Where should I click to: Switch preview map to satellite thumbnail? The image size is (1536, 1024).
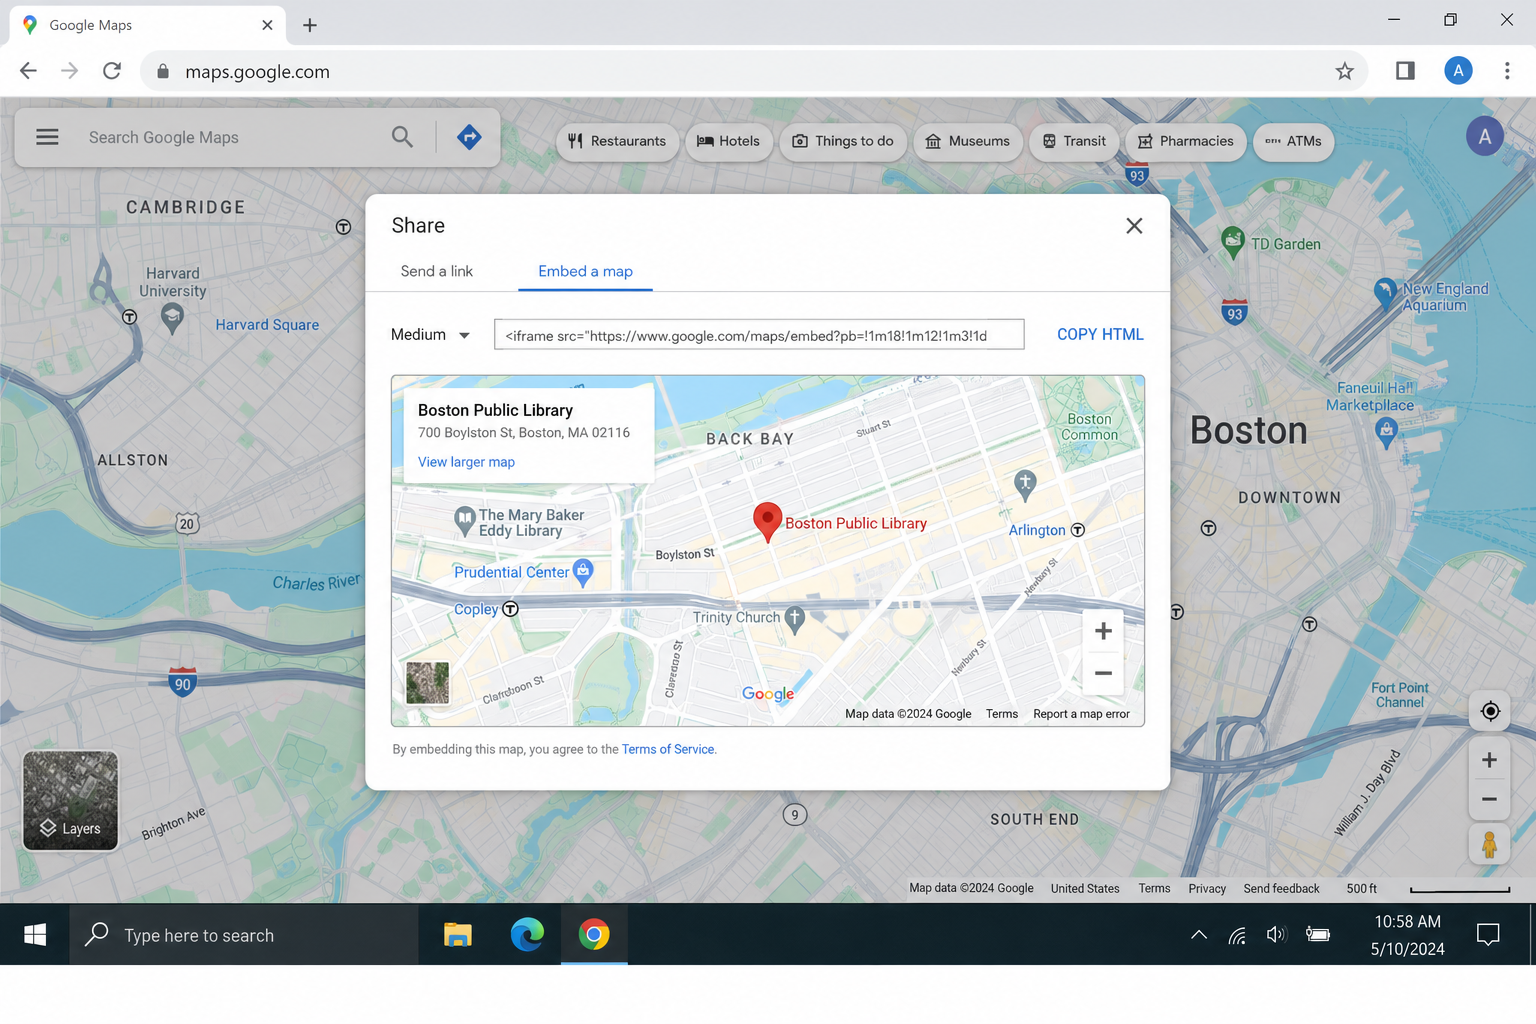coord(427,683)
